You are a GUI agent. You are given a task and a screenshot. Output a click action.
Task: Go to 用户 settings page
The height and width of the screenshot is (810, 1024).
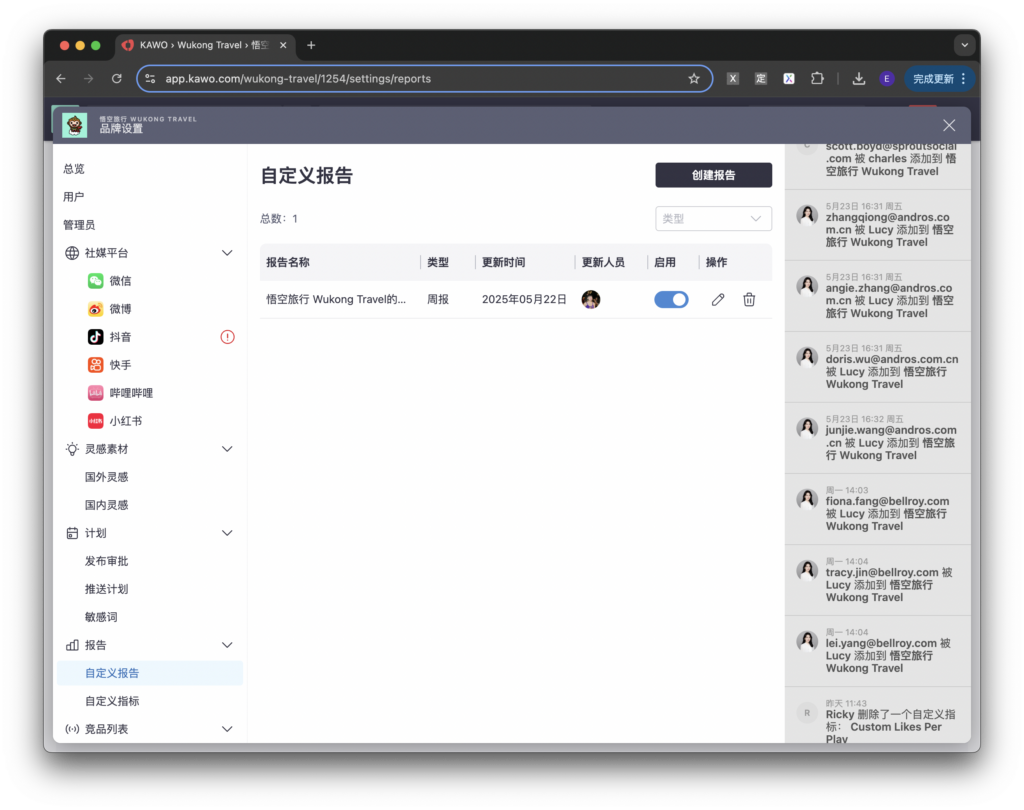pyautogui.click(x=74, y=197)
